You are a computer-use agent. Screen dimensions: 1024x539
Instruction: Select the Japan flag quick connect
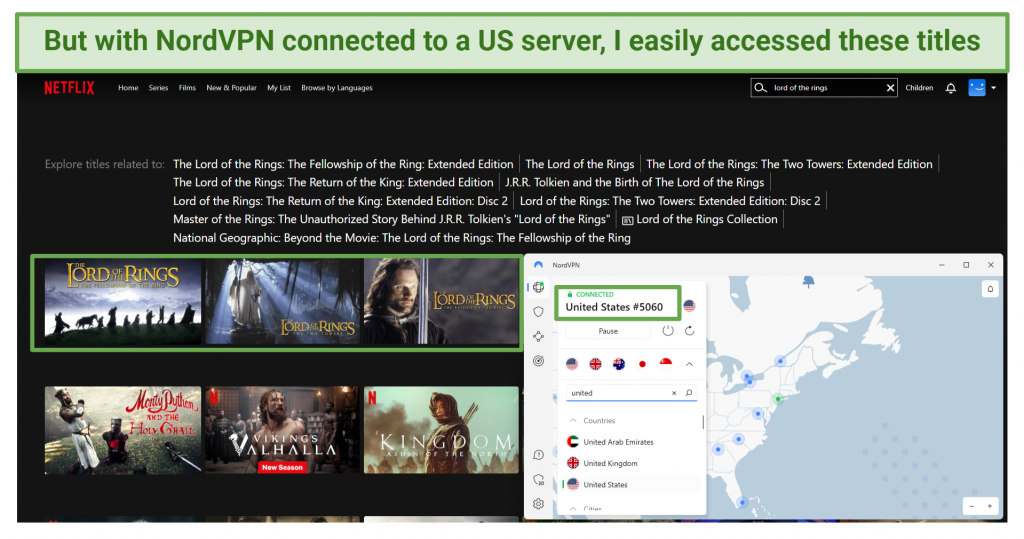(x=643, y=364)
